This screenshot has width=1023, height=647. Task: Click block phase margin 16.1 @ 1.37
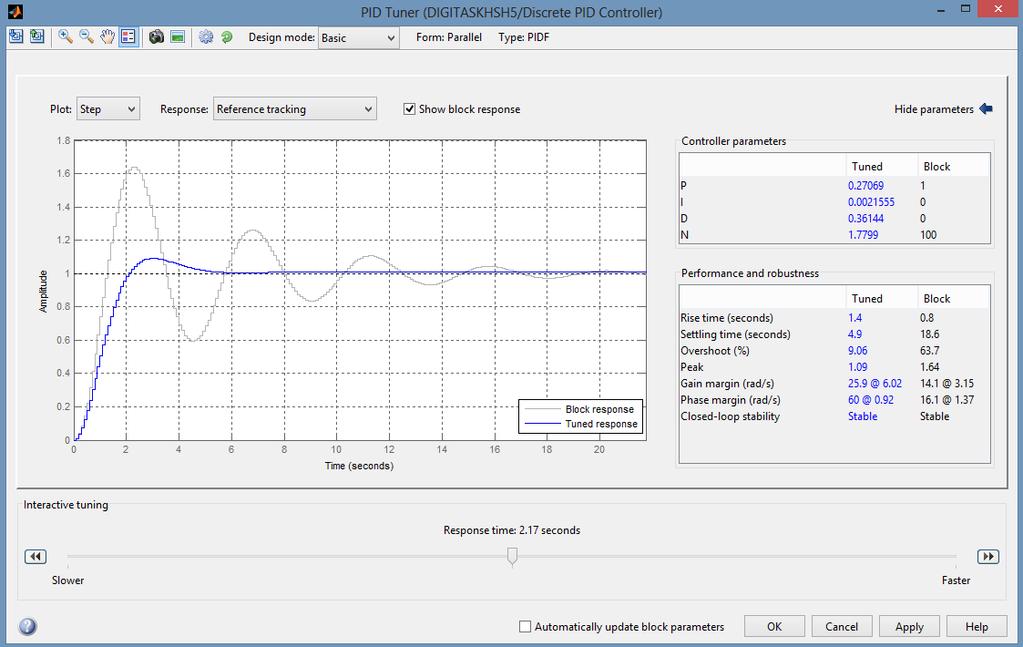pos(947,399)
